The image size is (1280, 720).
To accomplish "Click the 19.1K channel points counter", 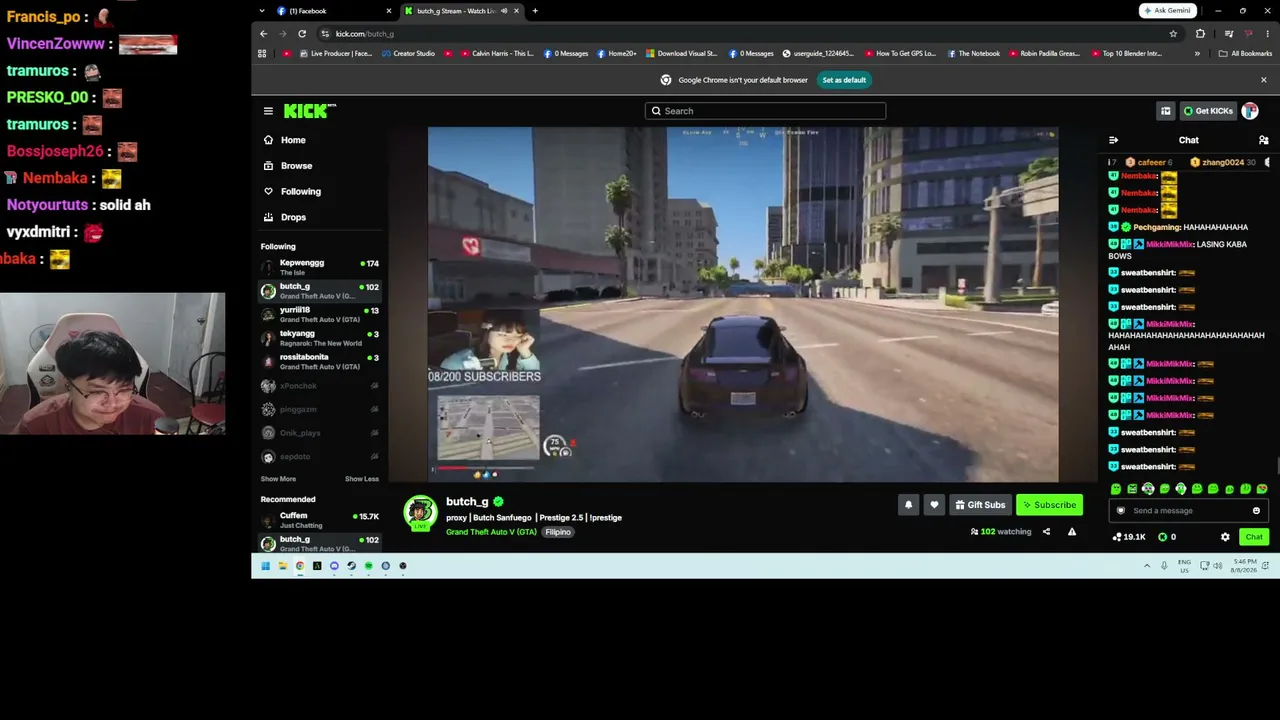I will tap(1129, 537).
